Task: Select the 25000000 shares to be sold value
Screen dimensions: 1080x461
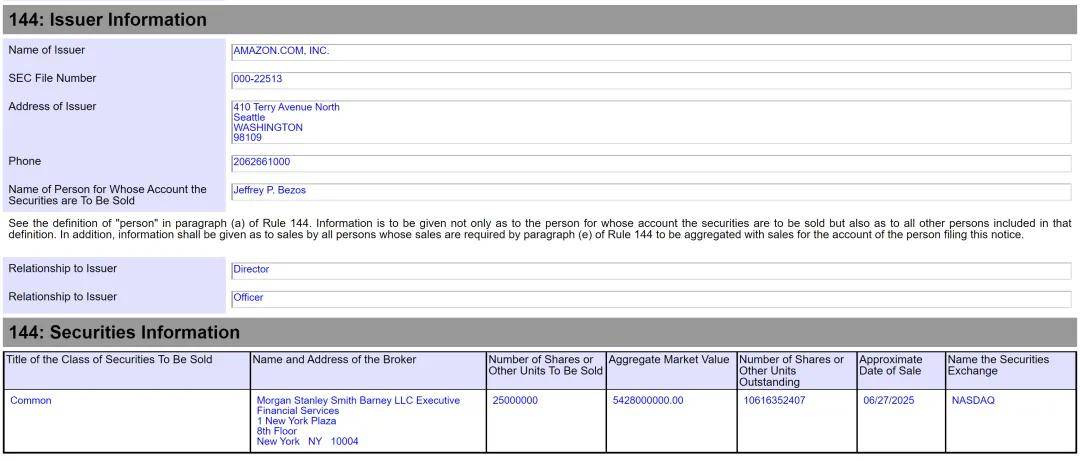Action: pos(515,401)
